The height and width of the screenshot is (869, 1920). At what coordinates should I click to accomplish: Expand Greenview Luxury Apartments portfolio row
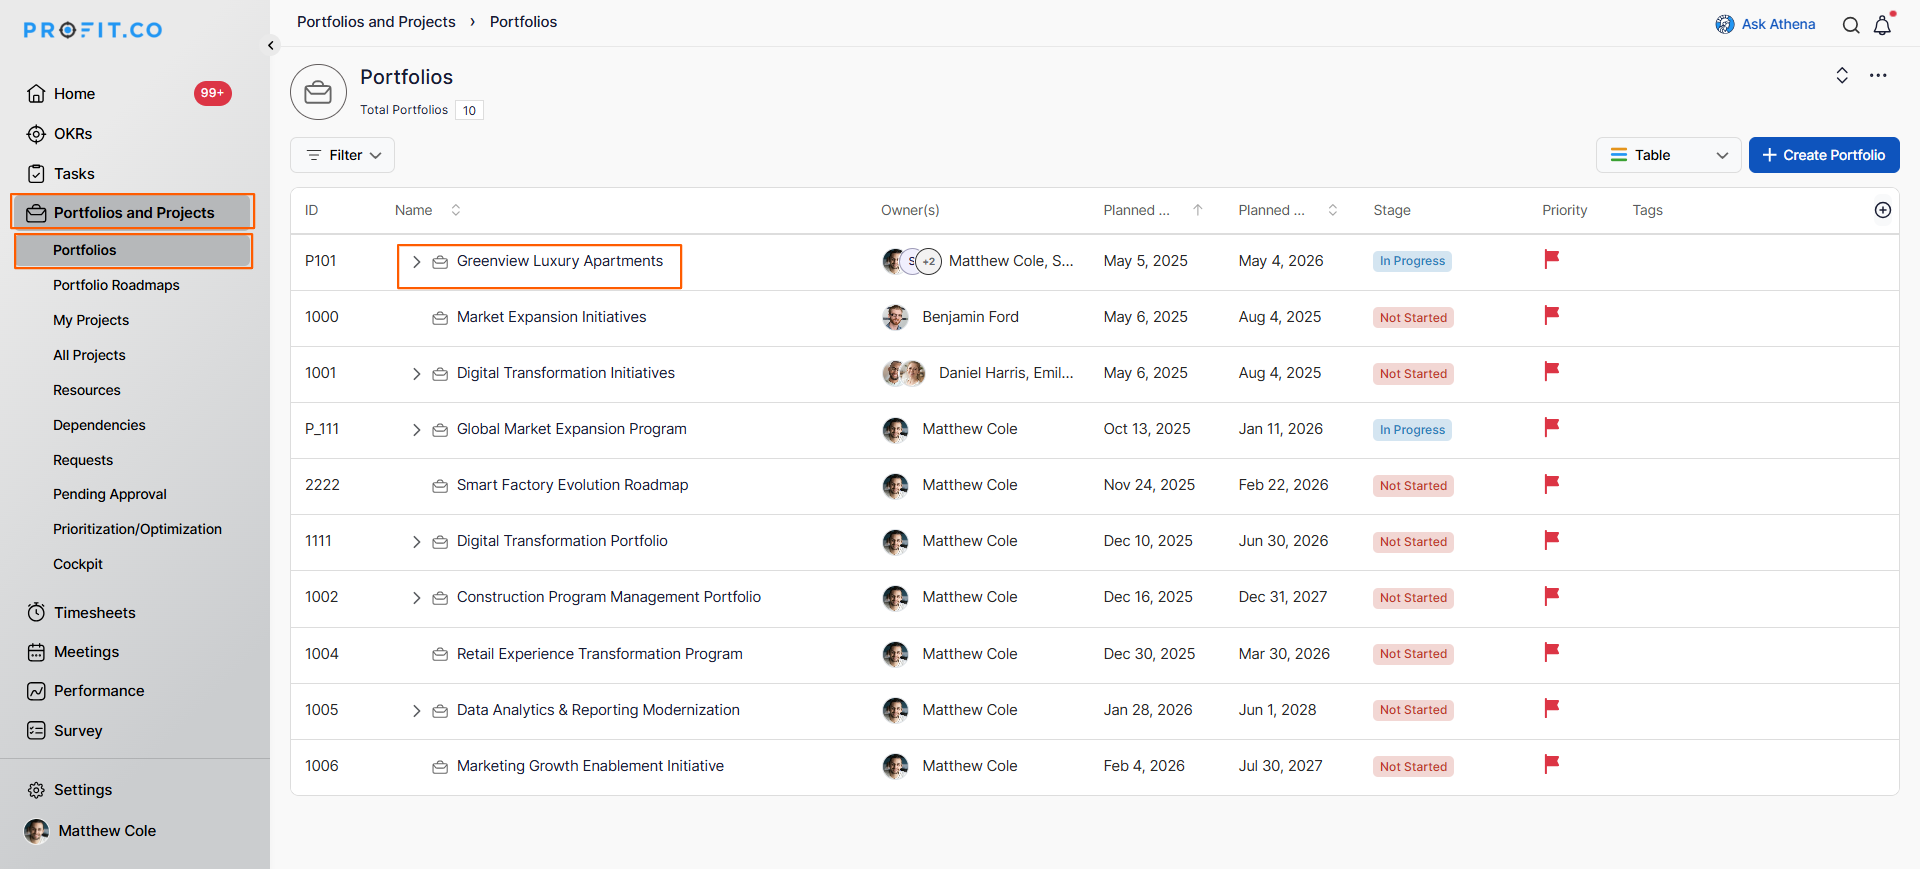pos(416,262)
